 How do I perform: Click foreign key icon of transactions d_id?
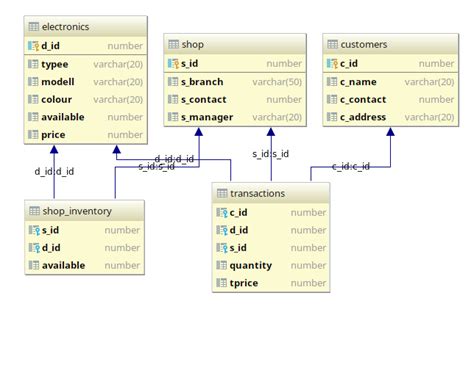click(222, 230)
